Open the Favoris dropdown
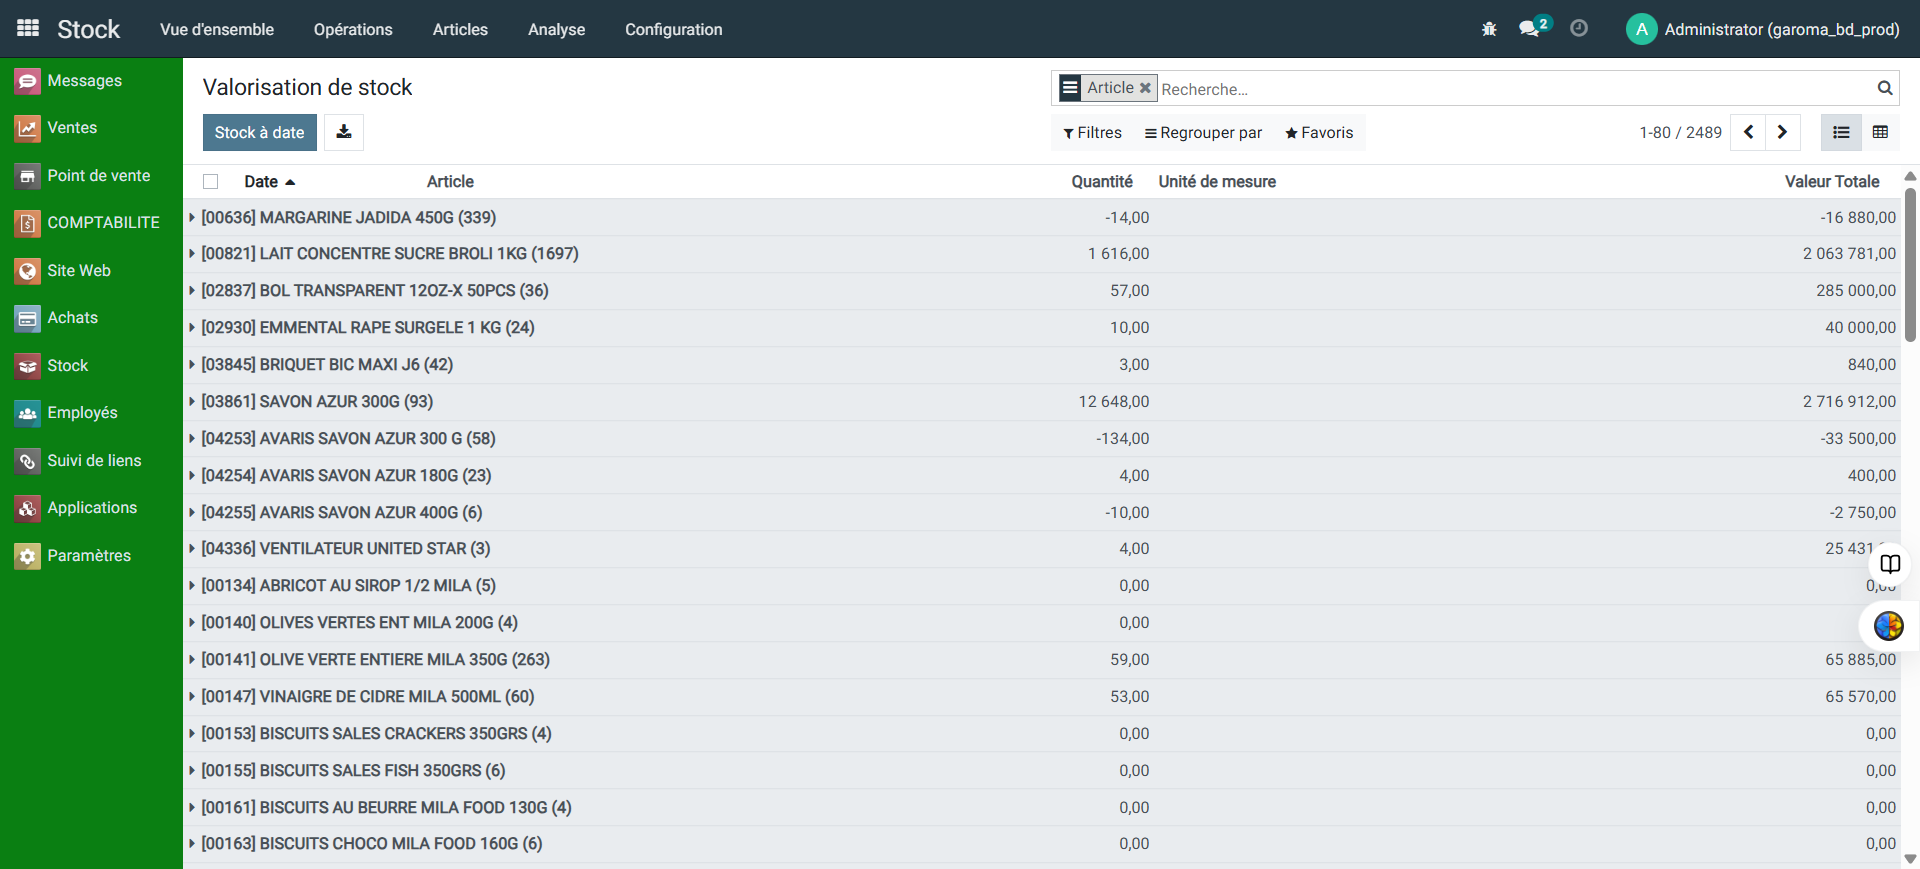The height and width of the screenshot is (869, 1920). [x=1319, y=133]
